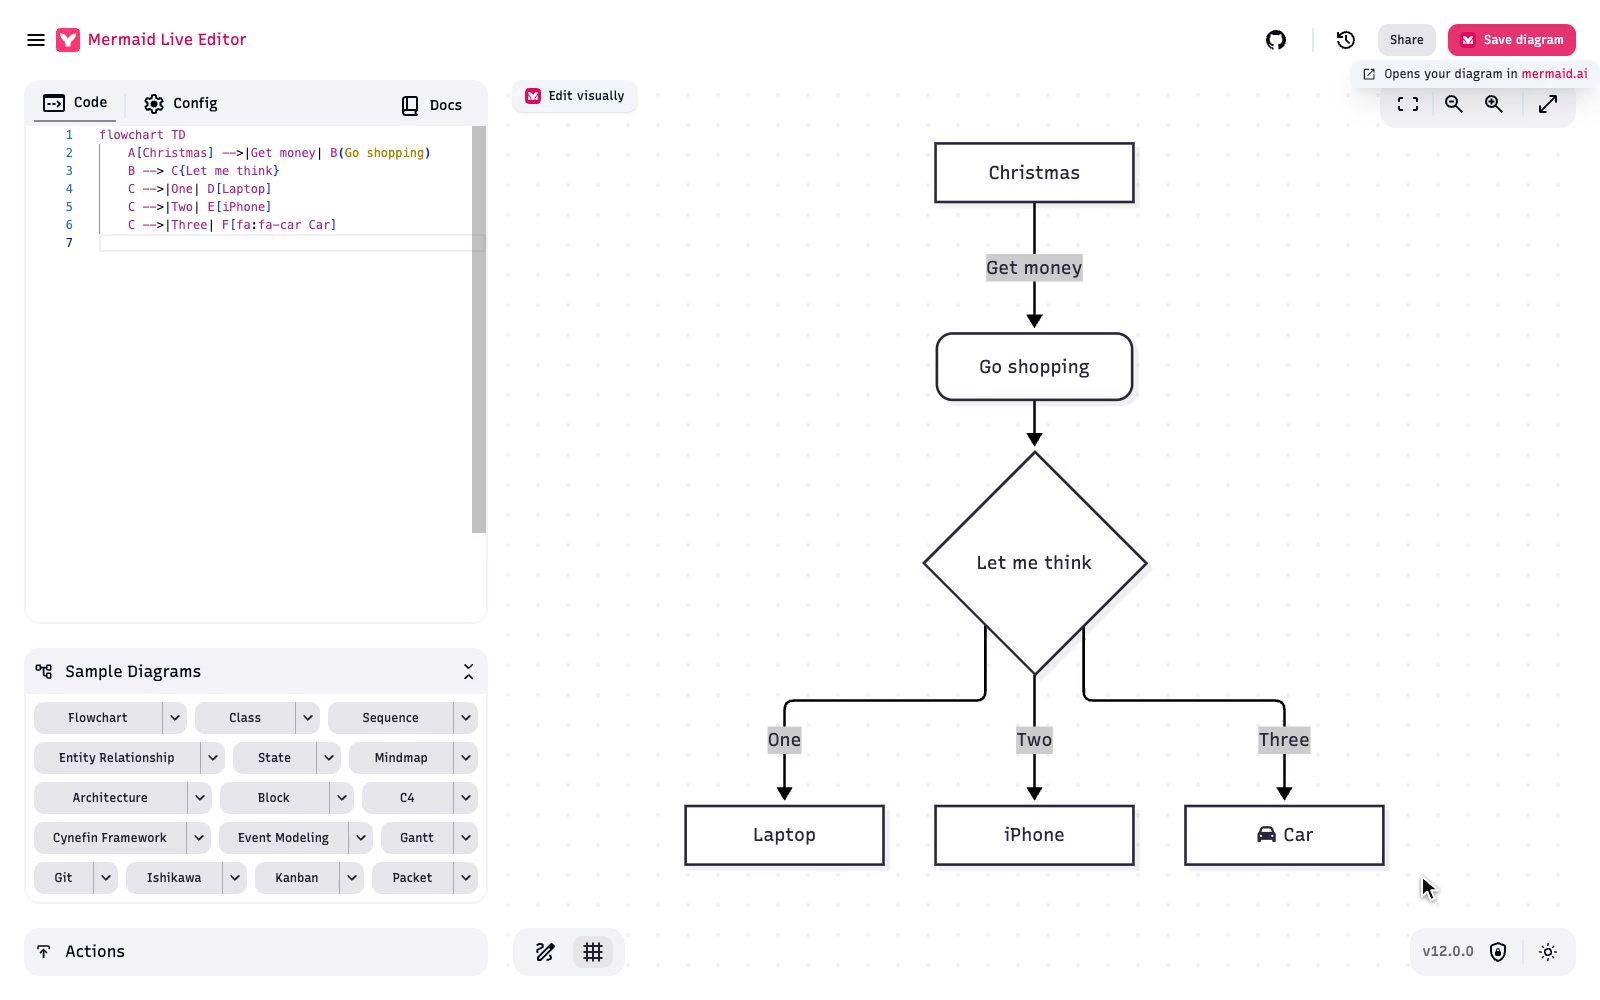Open the State sample dropdown arrow

[x=329, y=758]
